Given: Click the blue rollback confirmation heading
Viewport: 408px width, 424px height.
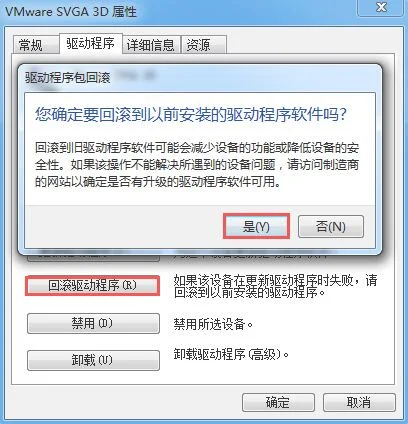Looking at the screenshot, I should [x=191, y=115].
